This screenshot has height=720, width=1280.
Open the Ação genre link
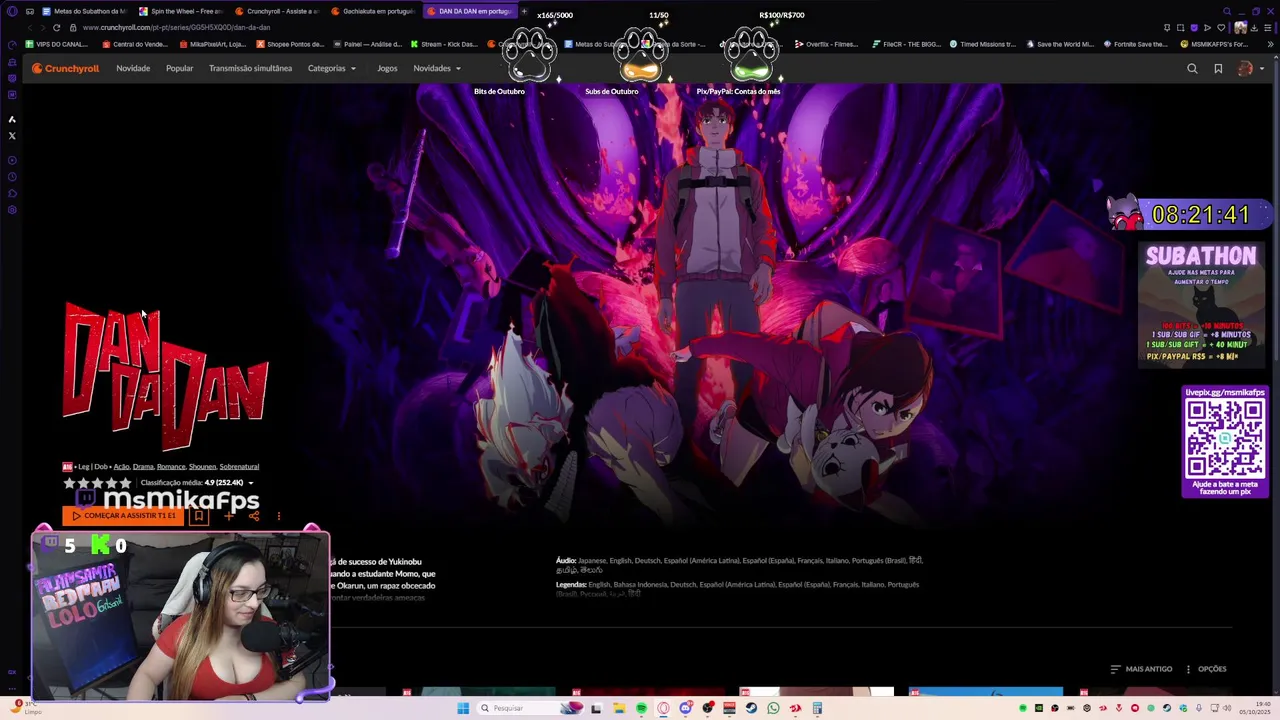pyautogui.click(x=121, y=466)
